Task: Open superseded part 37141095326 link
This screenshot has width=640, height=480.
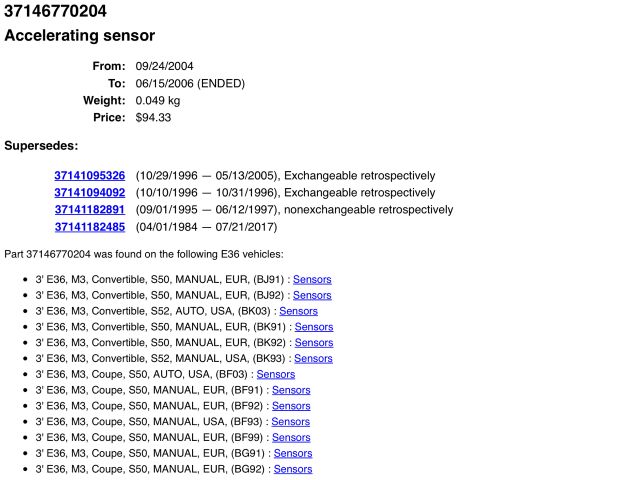Action: [89, 175]
